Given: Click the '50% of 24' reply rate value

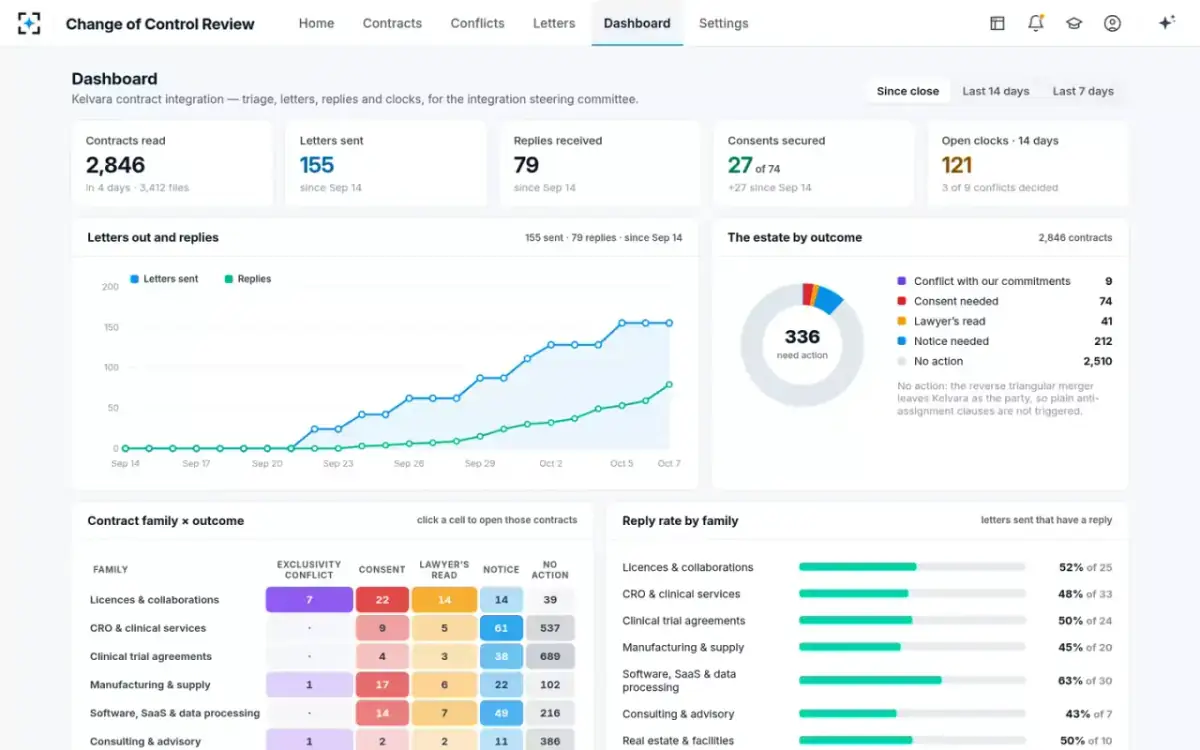Looking at the screenshot, I should pos(1085,620).
